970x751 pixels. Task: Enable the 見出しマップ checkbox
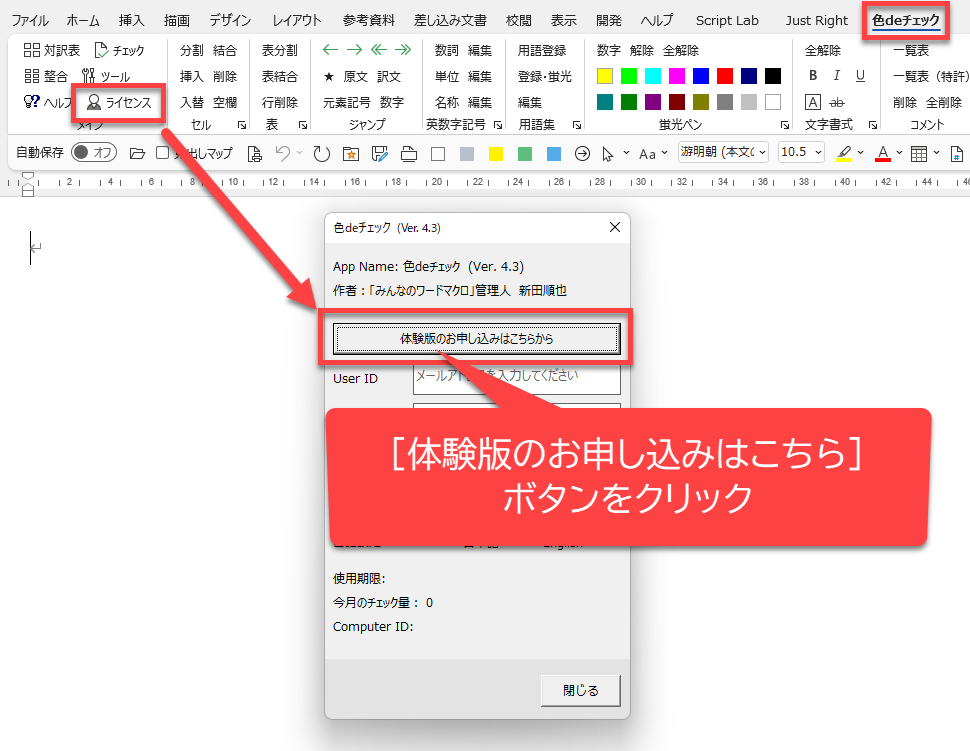coord(163,153)
